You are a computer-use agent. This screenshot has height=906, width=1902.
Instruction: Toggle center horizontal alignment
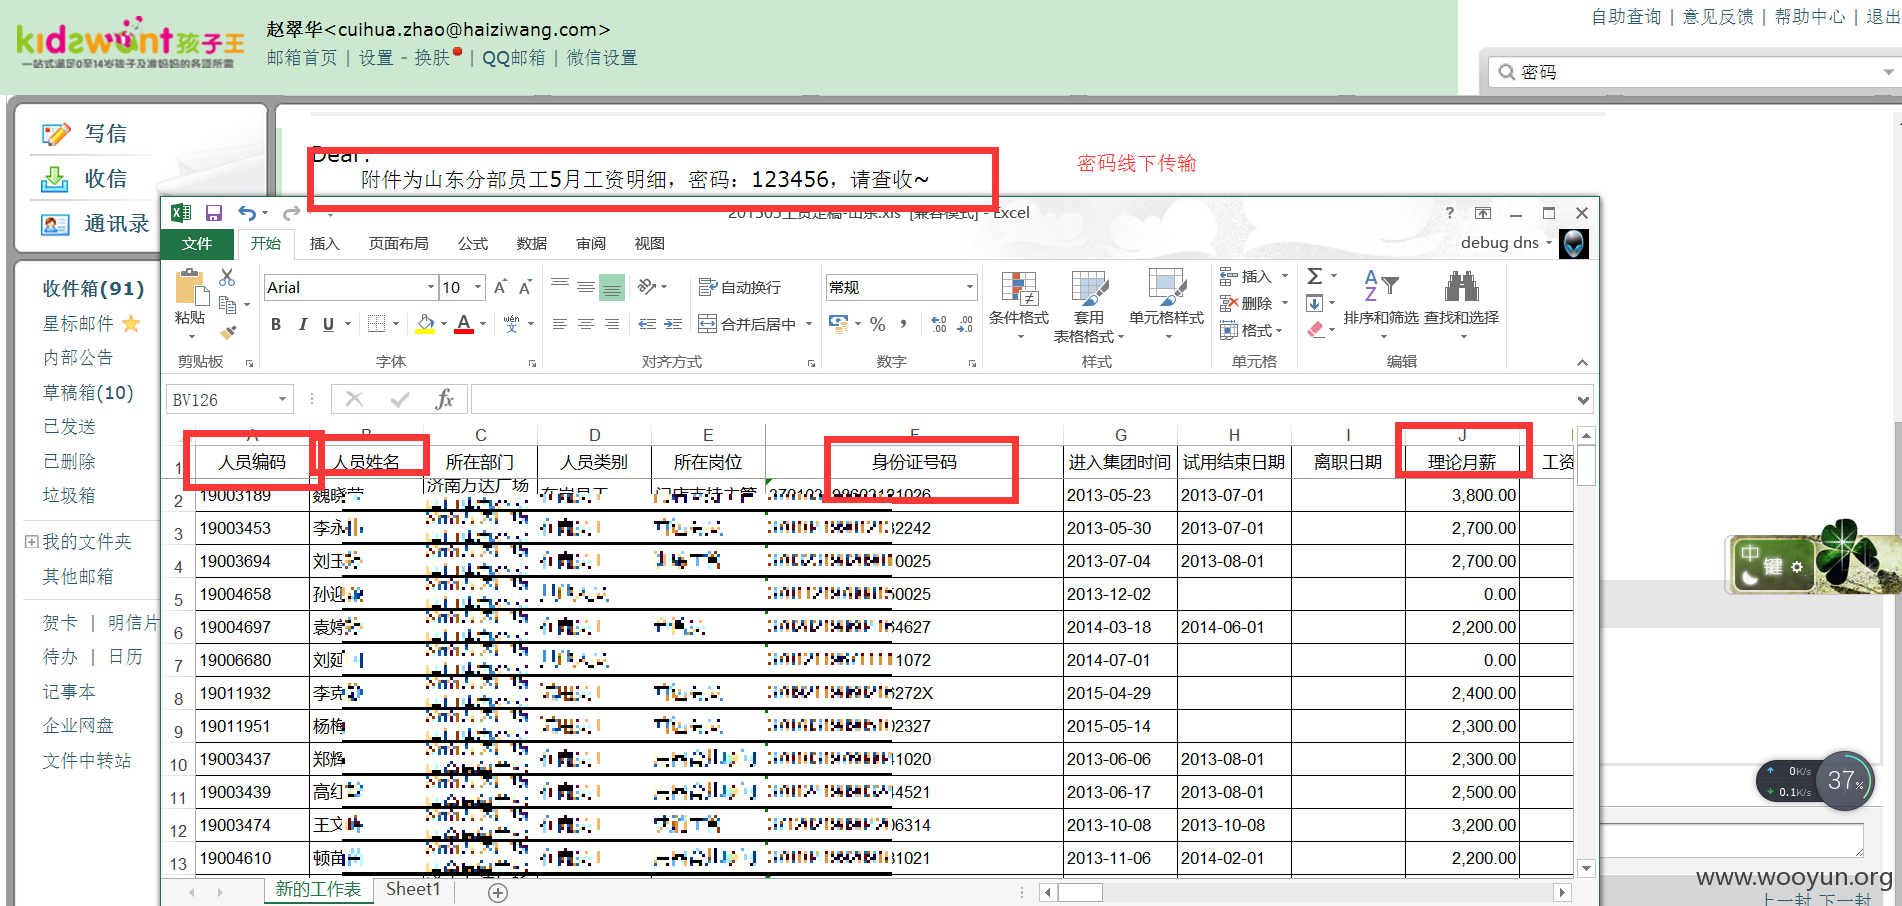coord(586,324)
